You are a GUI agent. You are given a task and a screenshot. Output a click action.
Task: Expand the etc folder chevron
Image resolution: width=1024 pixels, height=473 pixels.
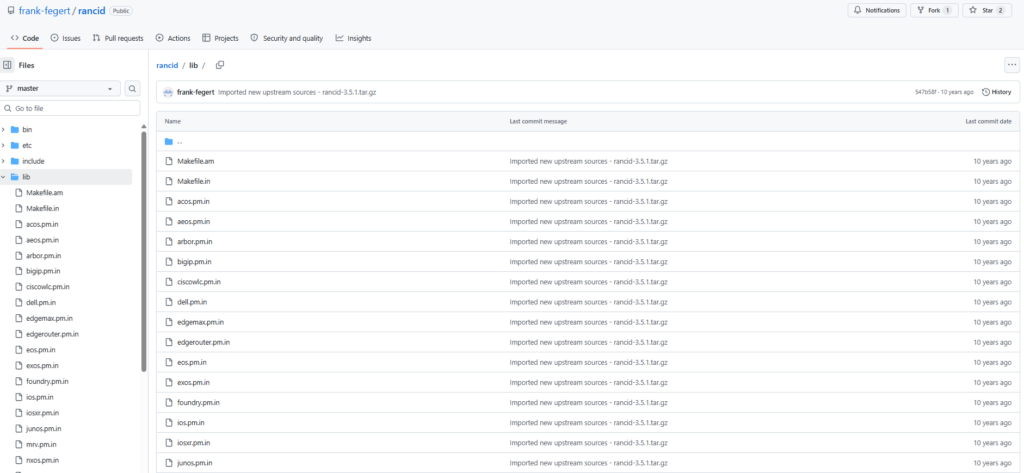pos(3,145)
